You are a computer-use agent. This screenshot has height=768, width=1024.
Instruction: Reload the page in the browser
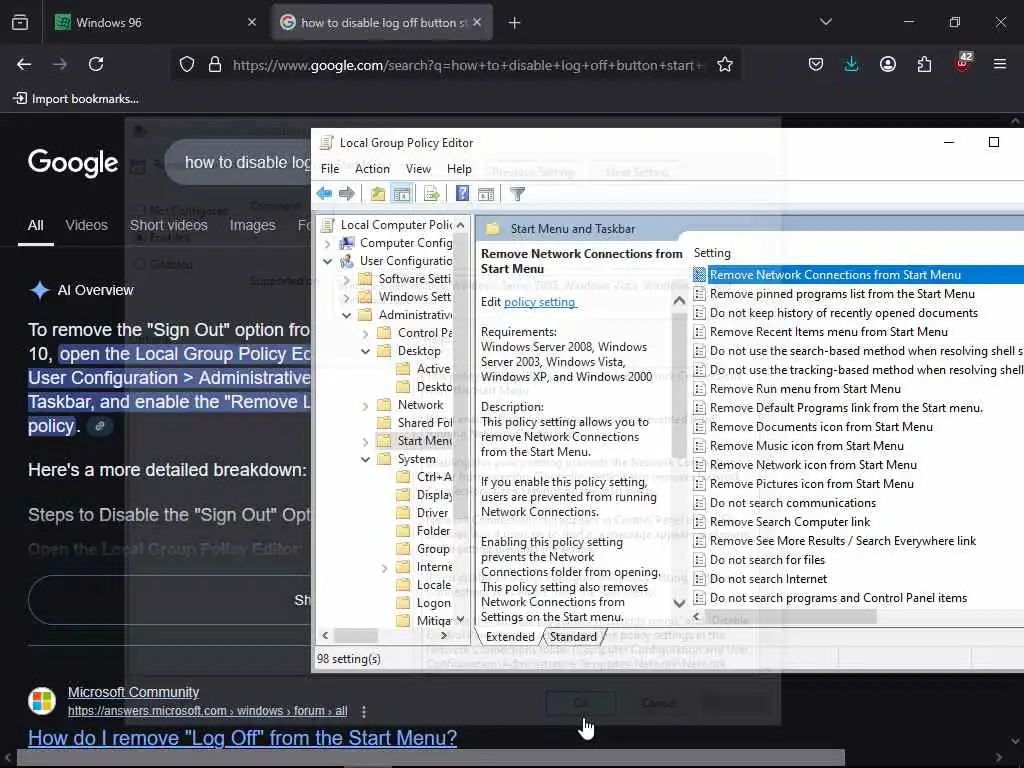[x=96, y=64]
